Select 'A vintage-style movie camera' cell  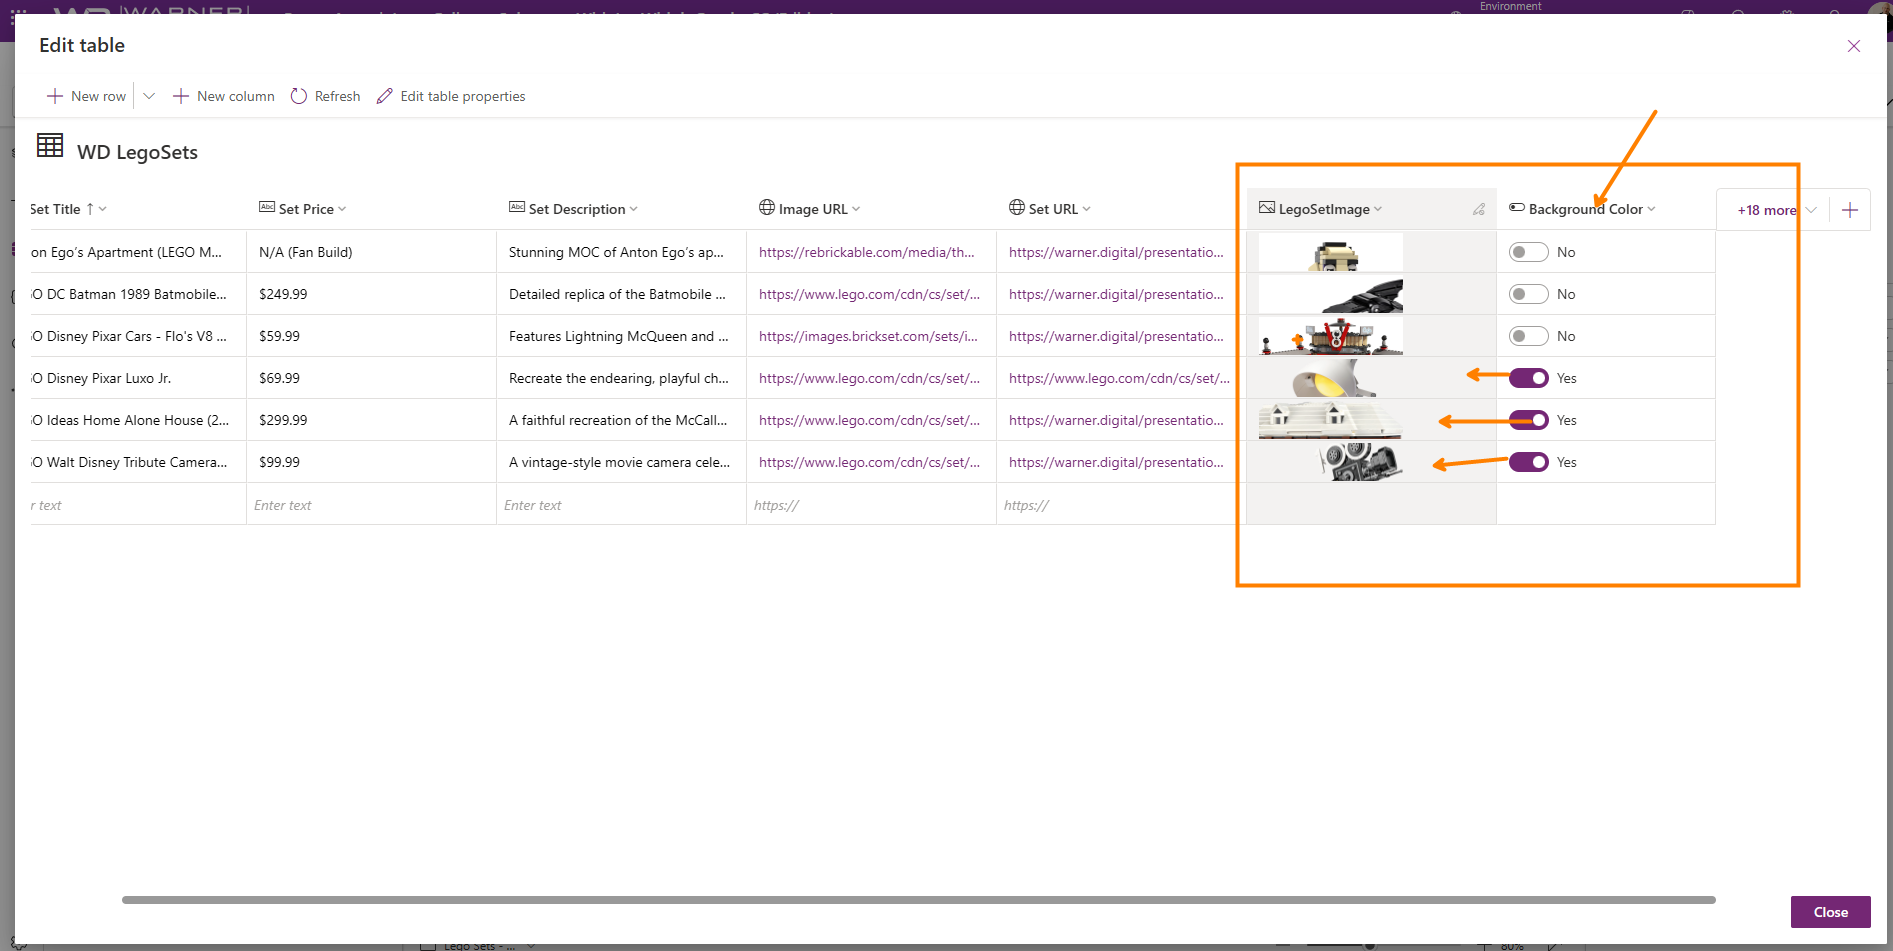[621, 462]
